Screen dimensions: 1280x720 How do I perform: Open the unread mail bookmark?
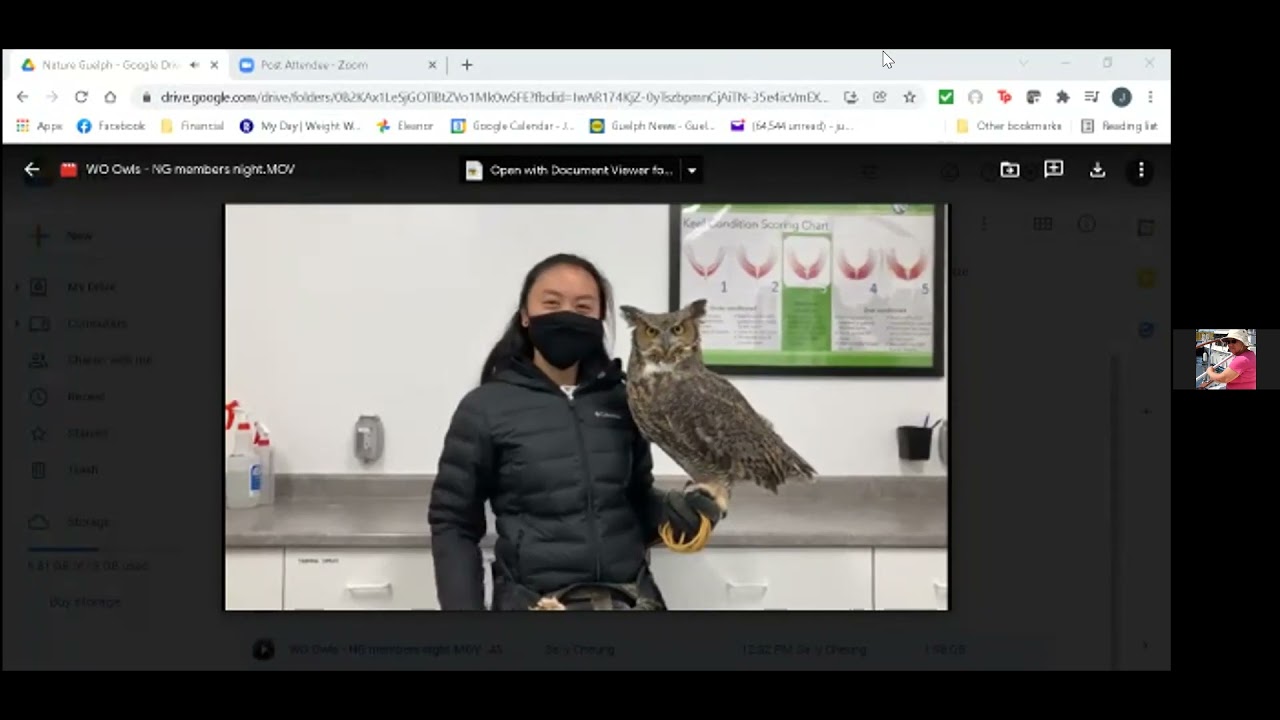point(792,126)
